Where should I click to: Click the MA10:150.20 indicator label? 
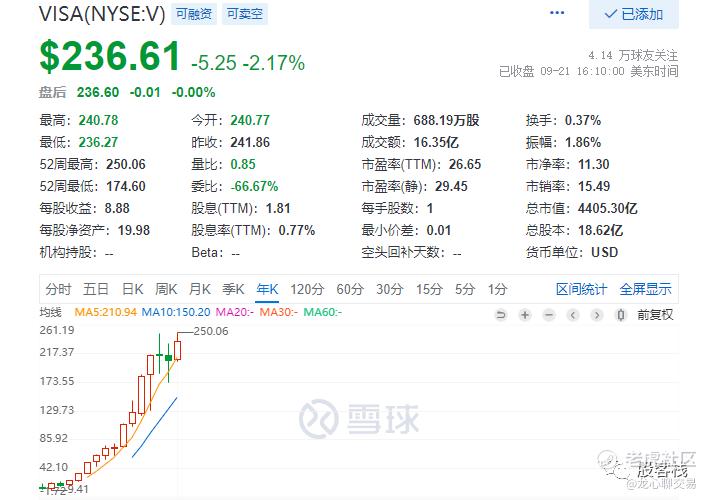pos(176,312)
